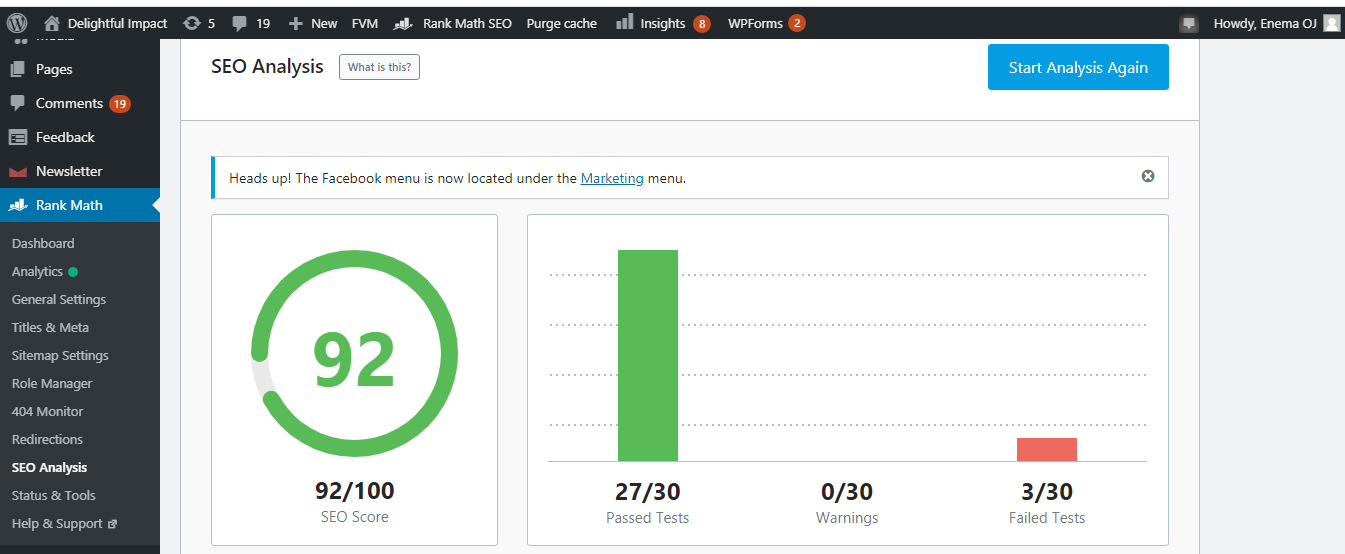
Task: Click the green Passed Tests bar
Action: [648, 355]
